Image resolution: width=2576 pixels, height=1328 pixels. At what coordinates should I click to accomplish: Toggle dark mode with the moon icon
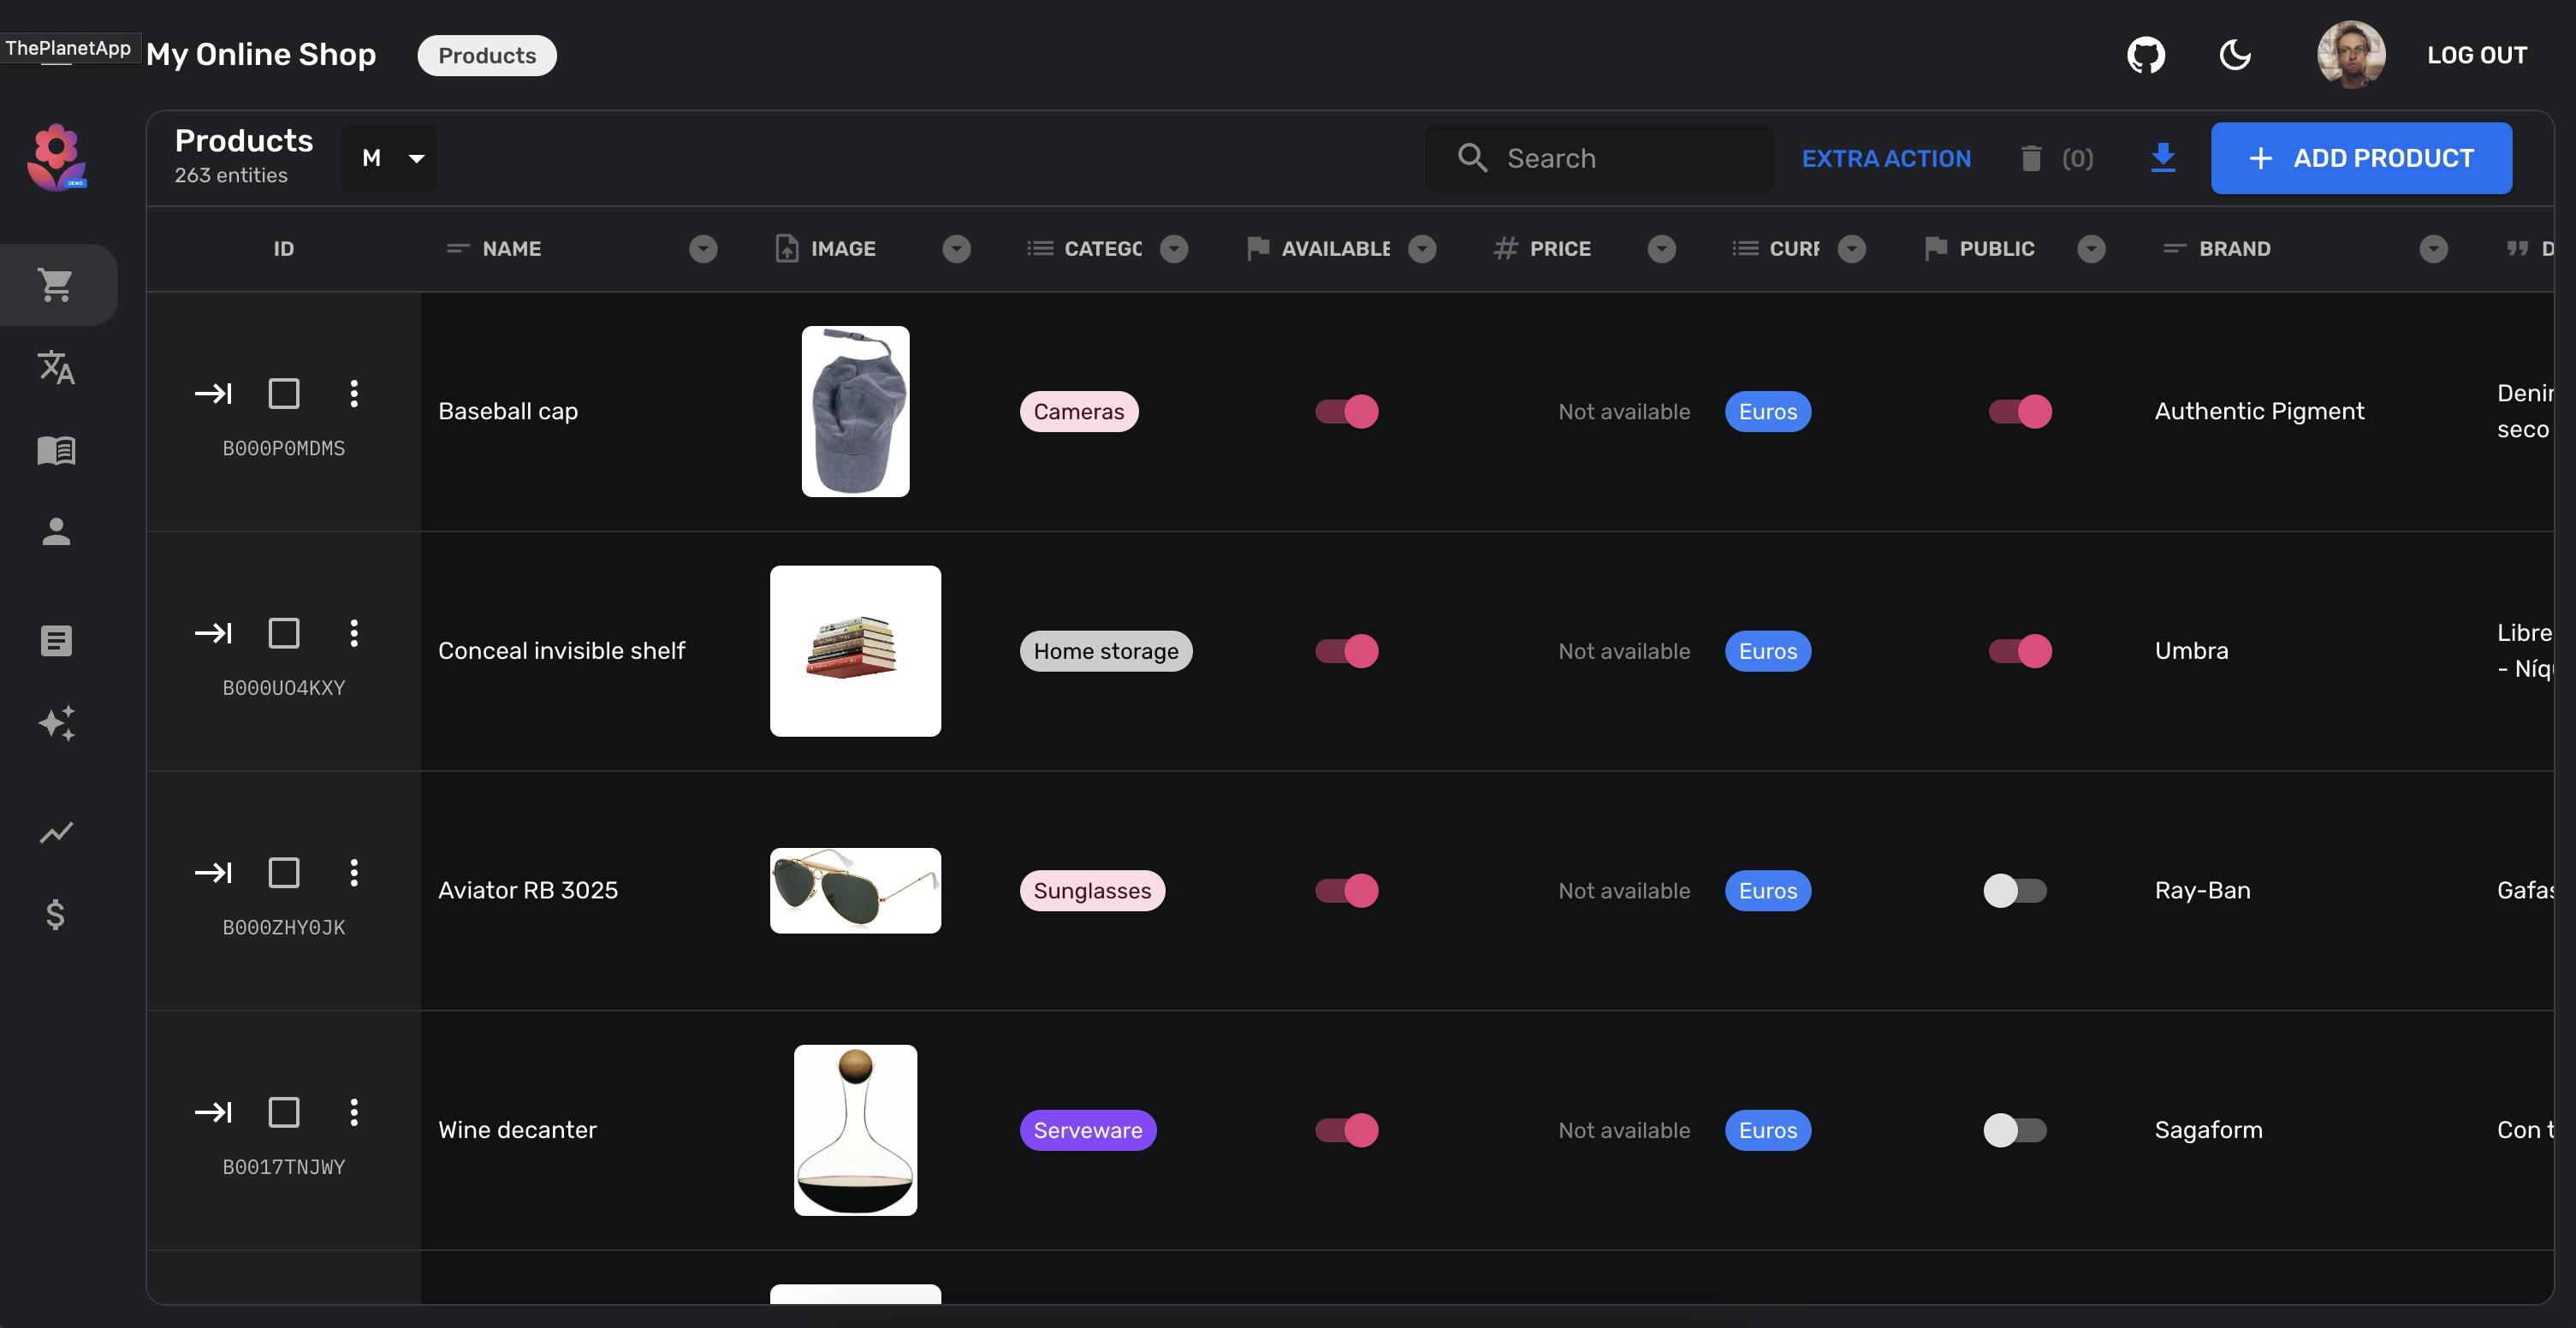click(2236, 55)
